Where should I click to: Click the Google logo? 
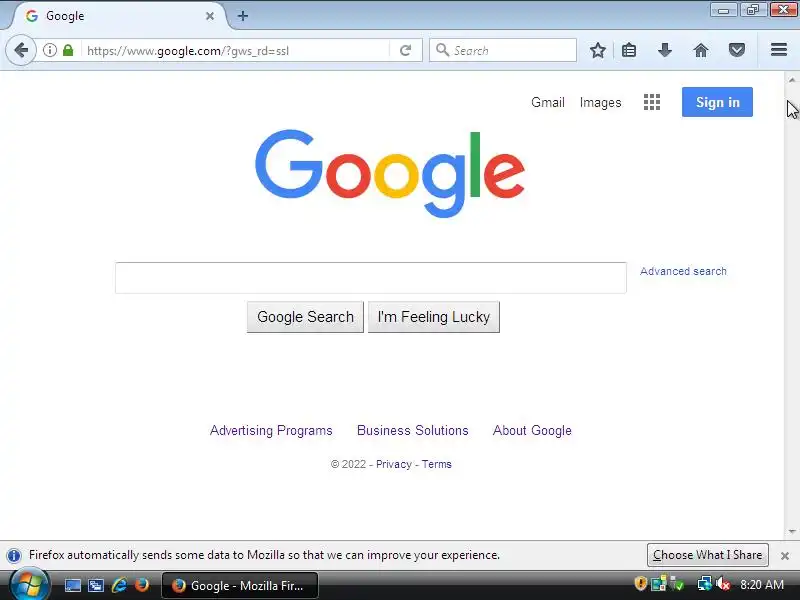click(x=390, y=173)
